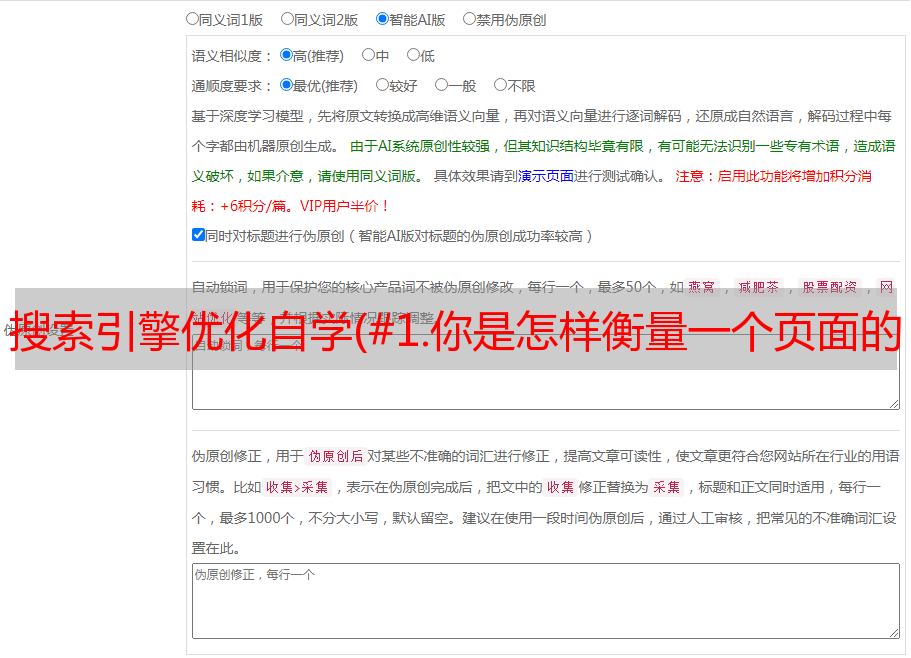Set 语义相似度 to 高(推荐)
This screenshot has height=658, width=911.
(286, 55)
